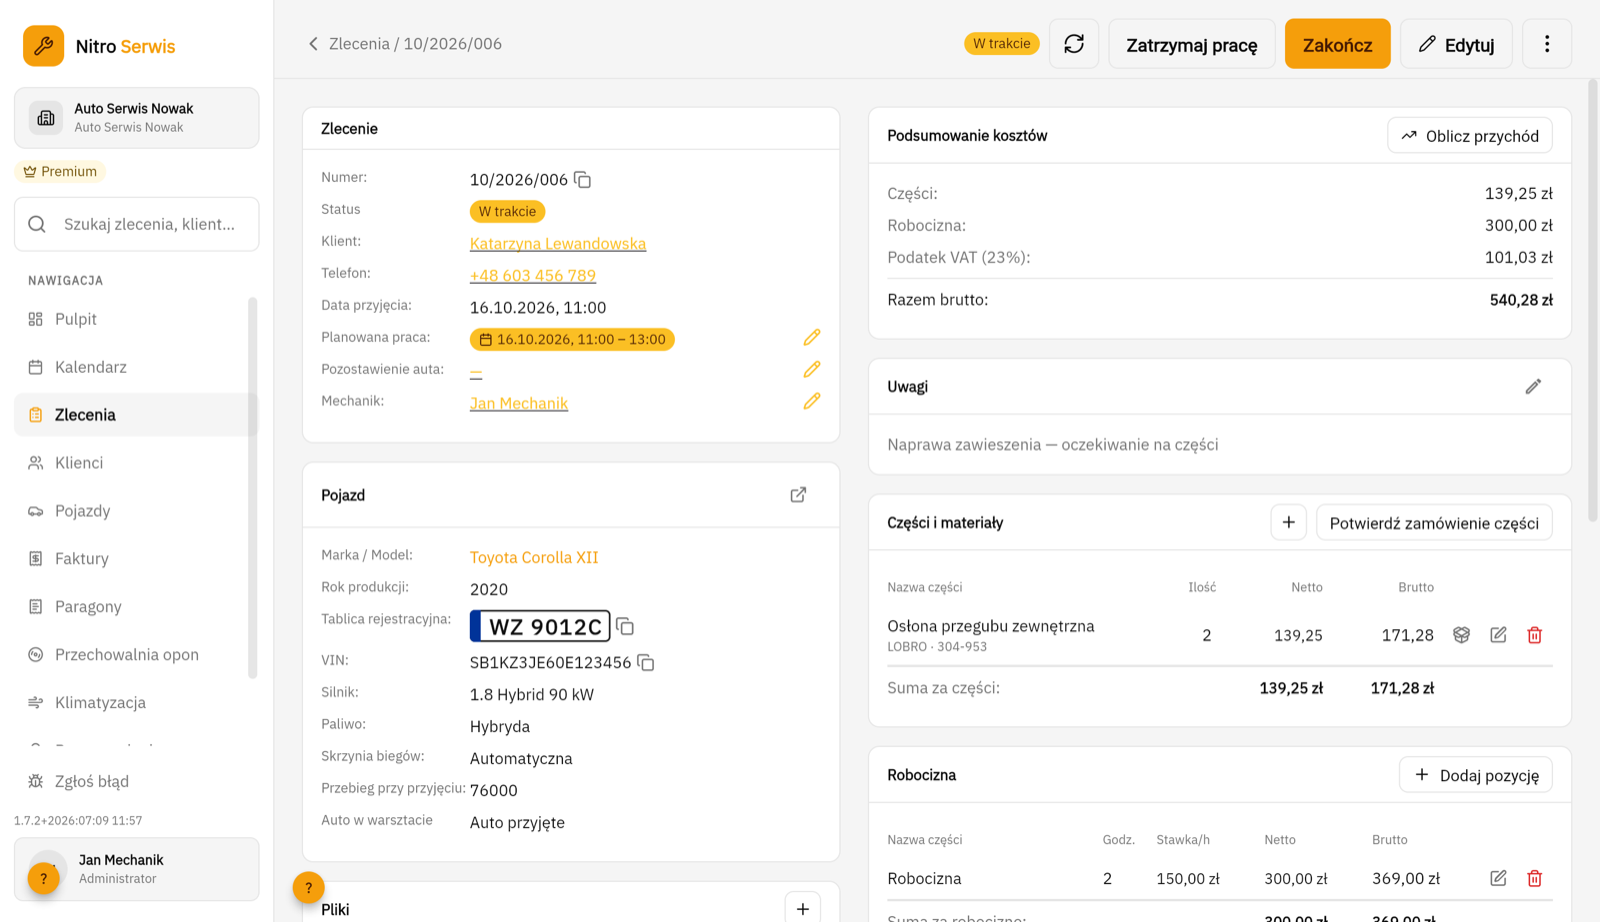Click the package icon for Osłona przegubu
This screenshot has height=922, width=1600.
(x=1462, y=635)
